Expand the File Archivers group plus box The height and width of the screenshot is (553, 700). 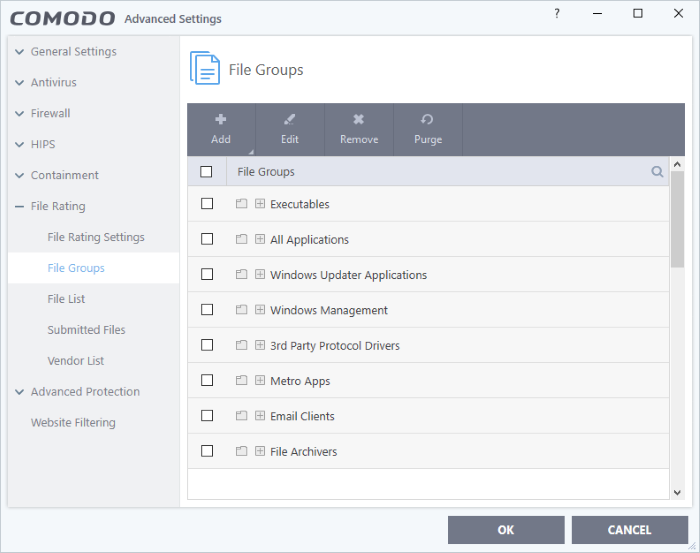point(260,451)
